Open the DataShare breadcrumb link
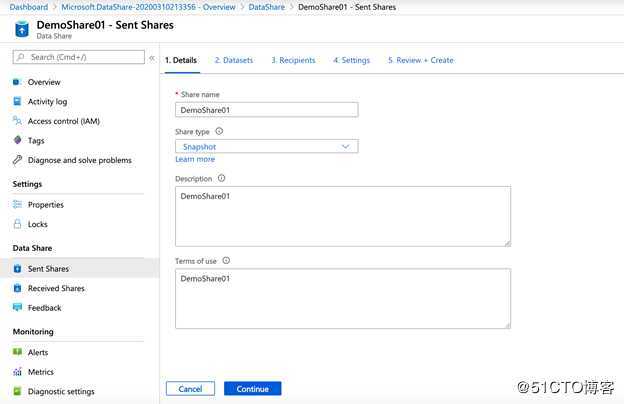Screen dimensions: 624x404 pos(267,7)
